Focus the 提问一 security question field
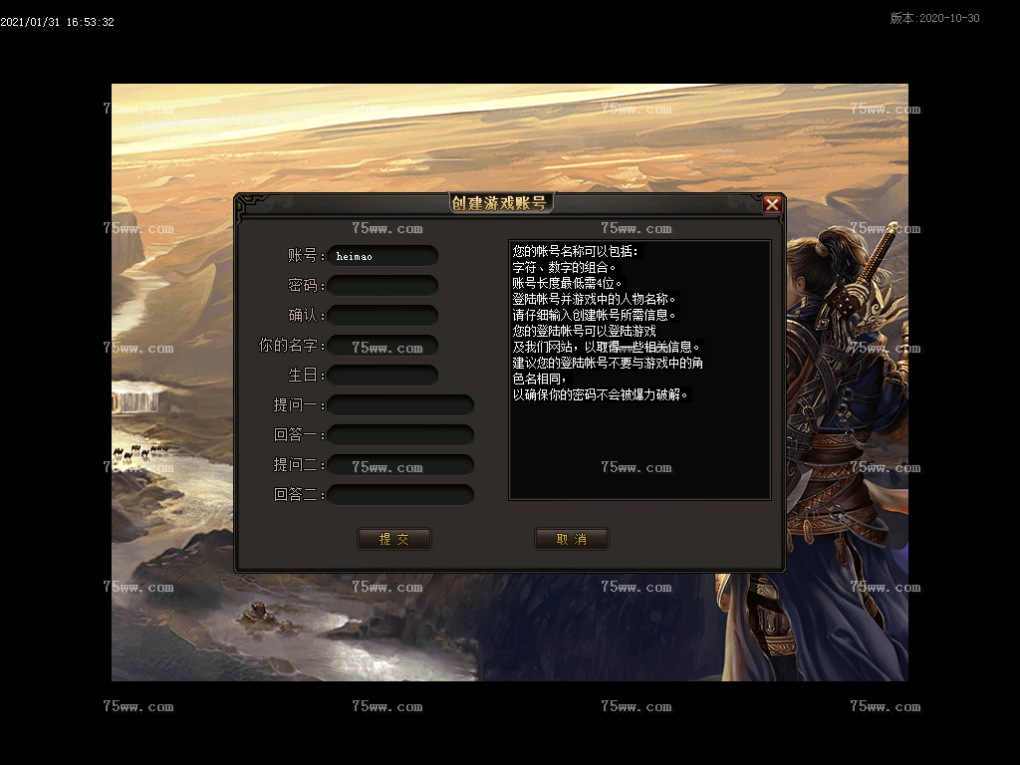1020x765 pixels. tap(400, 405)
